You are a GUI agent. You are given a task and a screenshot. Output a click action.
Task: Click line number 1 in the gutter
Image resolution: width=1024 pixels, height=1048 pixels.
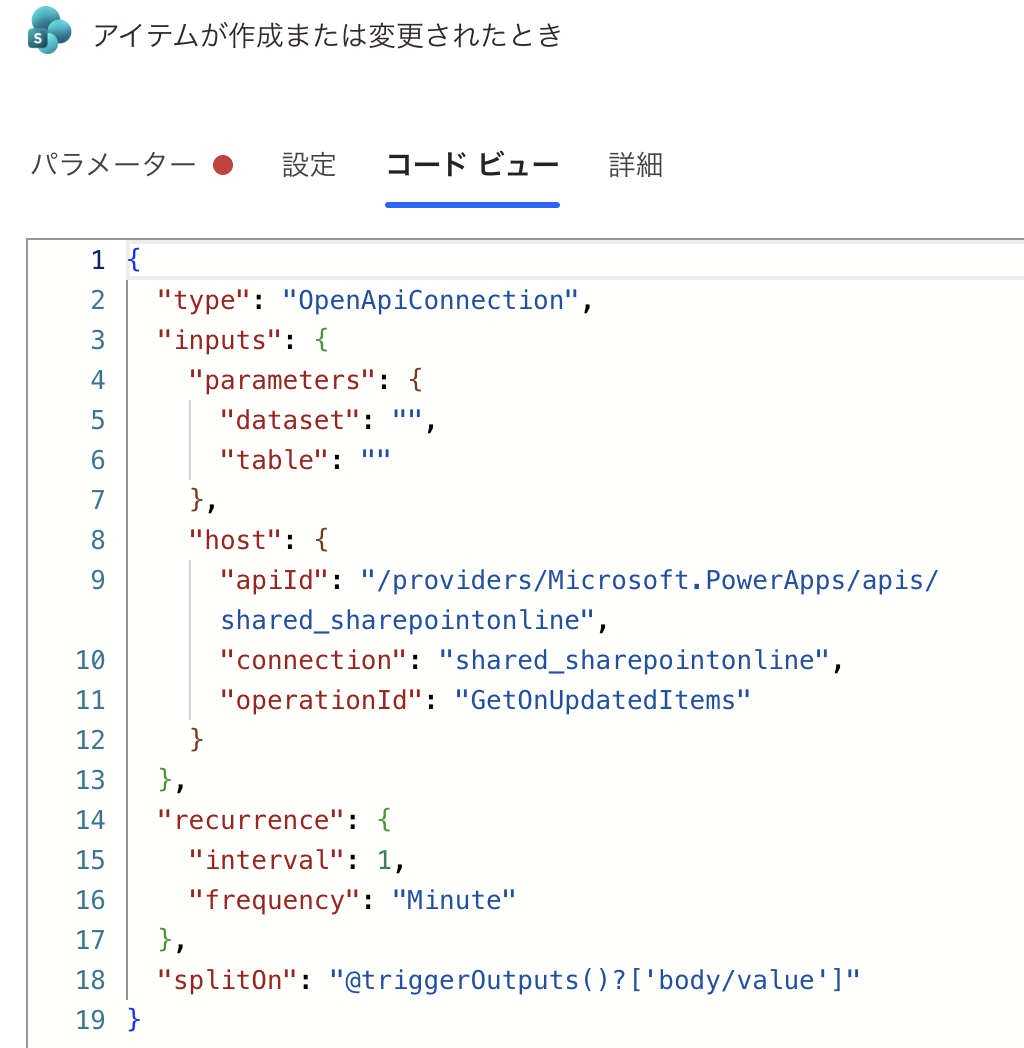coord(98,260)
